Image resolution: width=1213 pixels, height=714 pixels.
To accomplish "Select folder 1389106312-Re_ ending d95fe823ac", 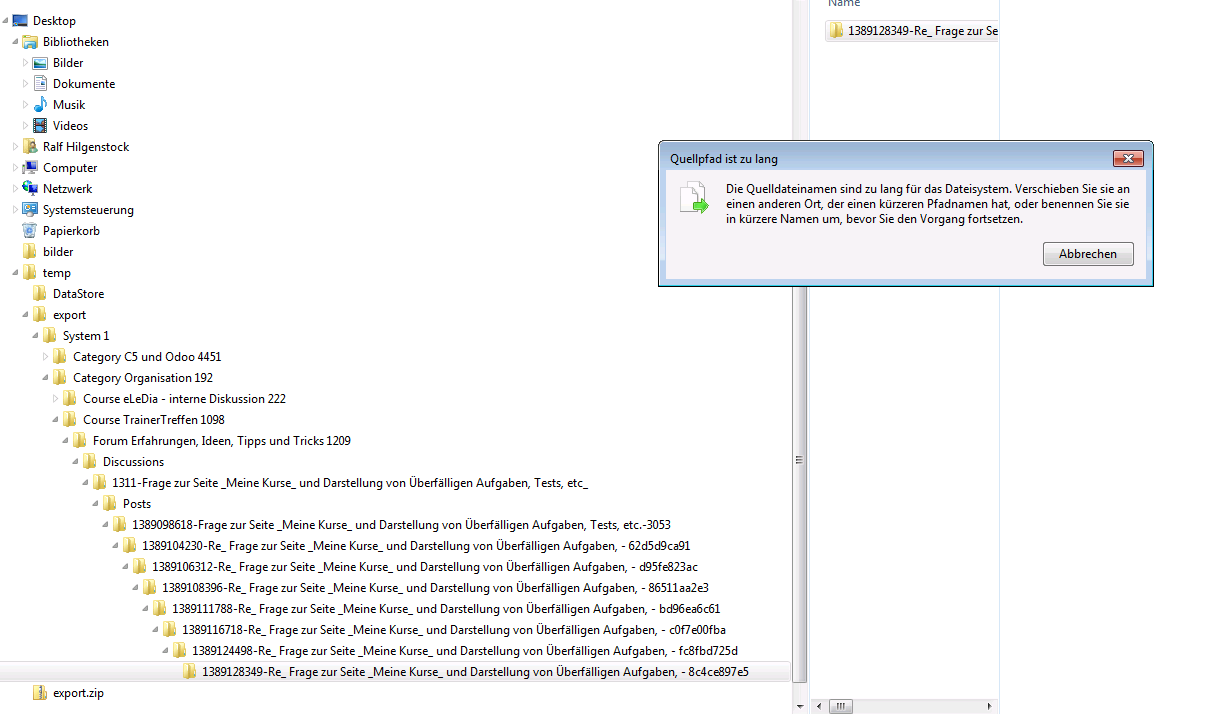I will point(425,567).
